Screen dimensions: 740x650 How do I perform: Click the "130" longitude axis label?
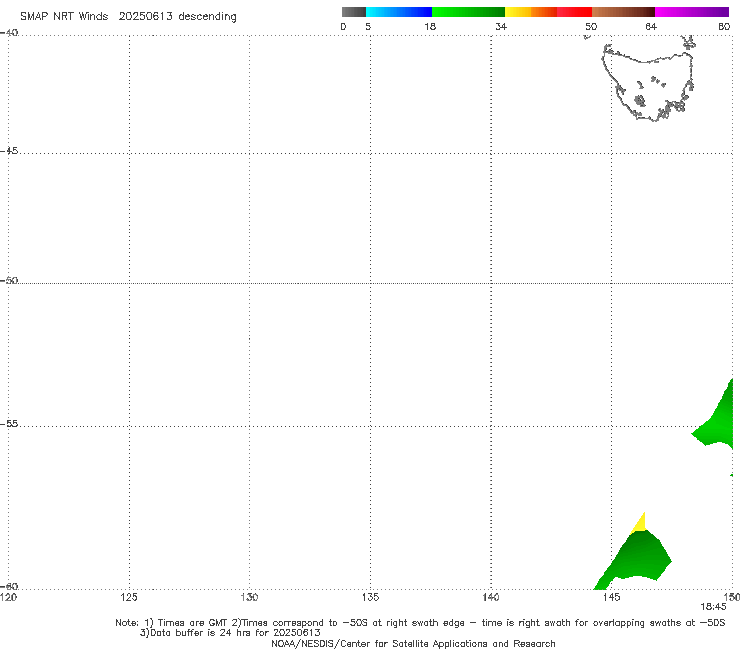(x=249, y=598)
